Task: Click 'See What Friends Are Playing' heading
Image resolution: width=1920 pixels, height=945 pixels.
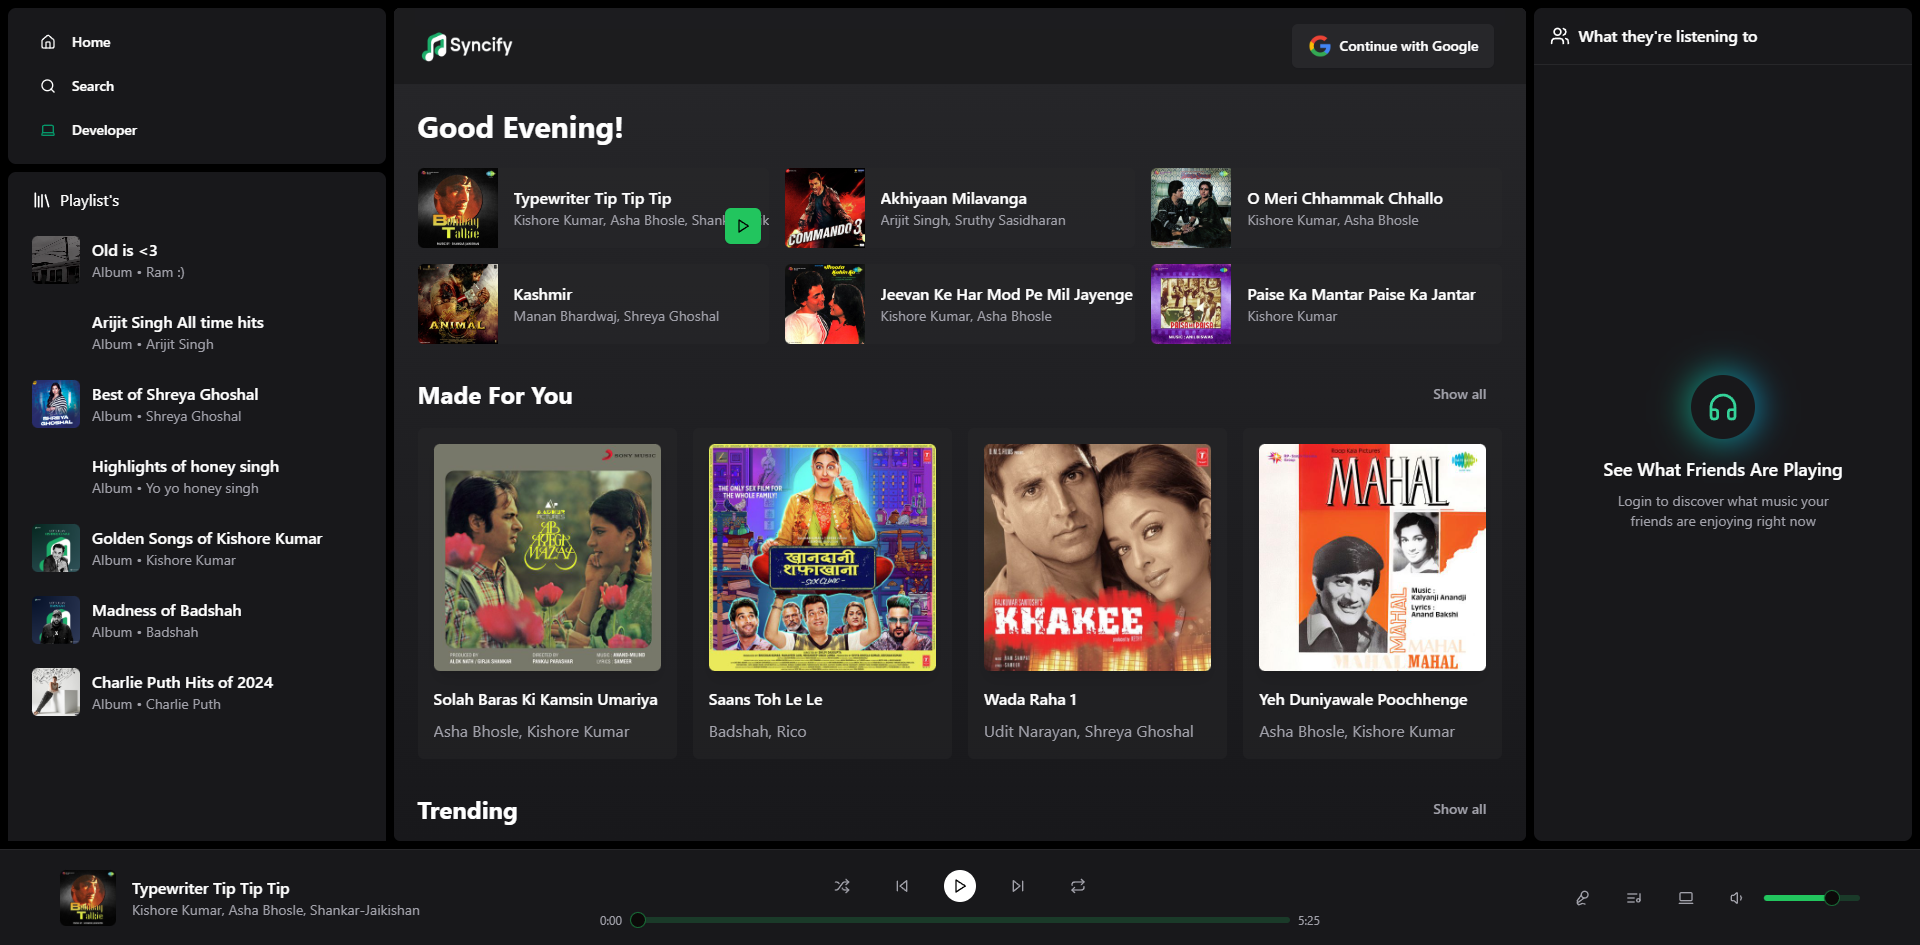Action: 1723,470
